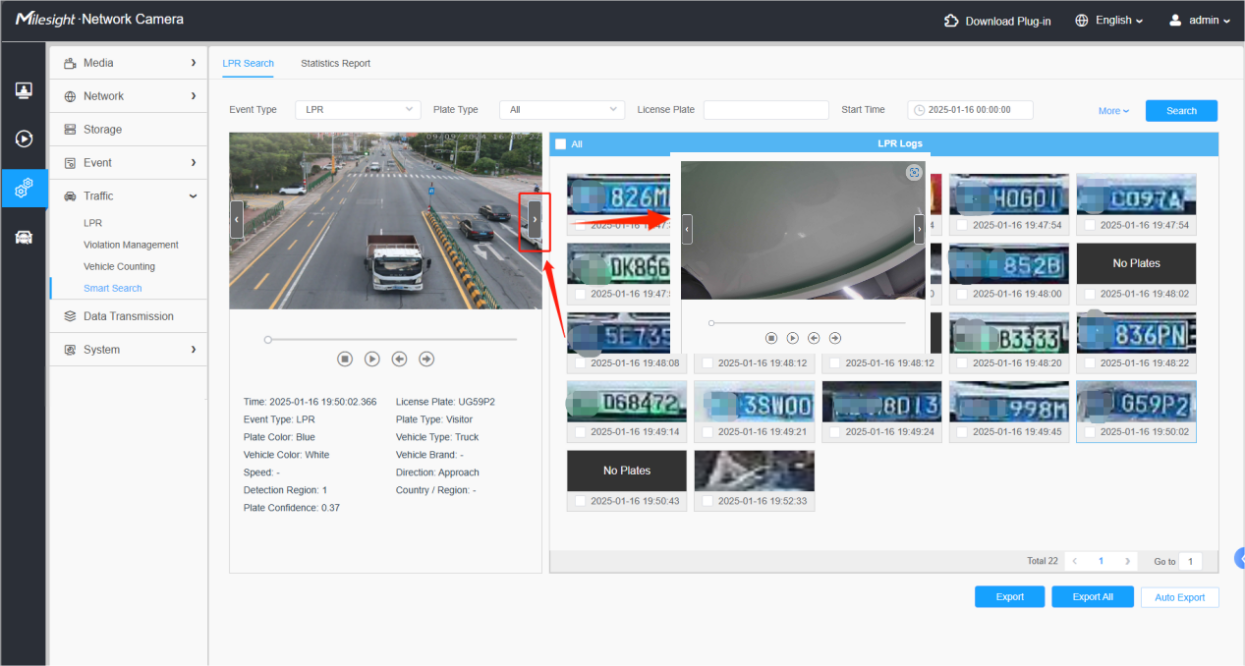
Task: Open Violation Management under Traffic
Action: (131, 245)
